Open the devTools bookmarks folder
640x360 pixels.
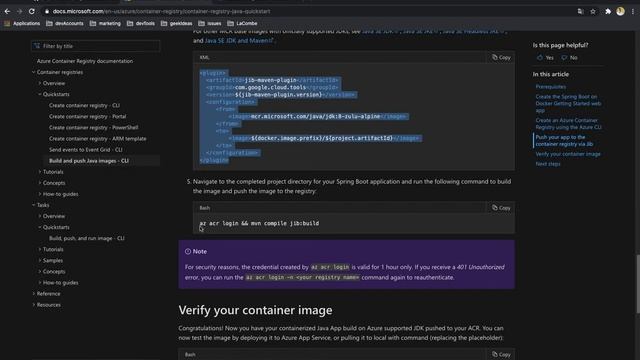click(x=141, y=24)
